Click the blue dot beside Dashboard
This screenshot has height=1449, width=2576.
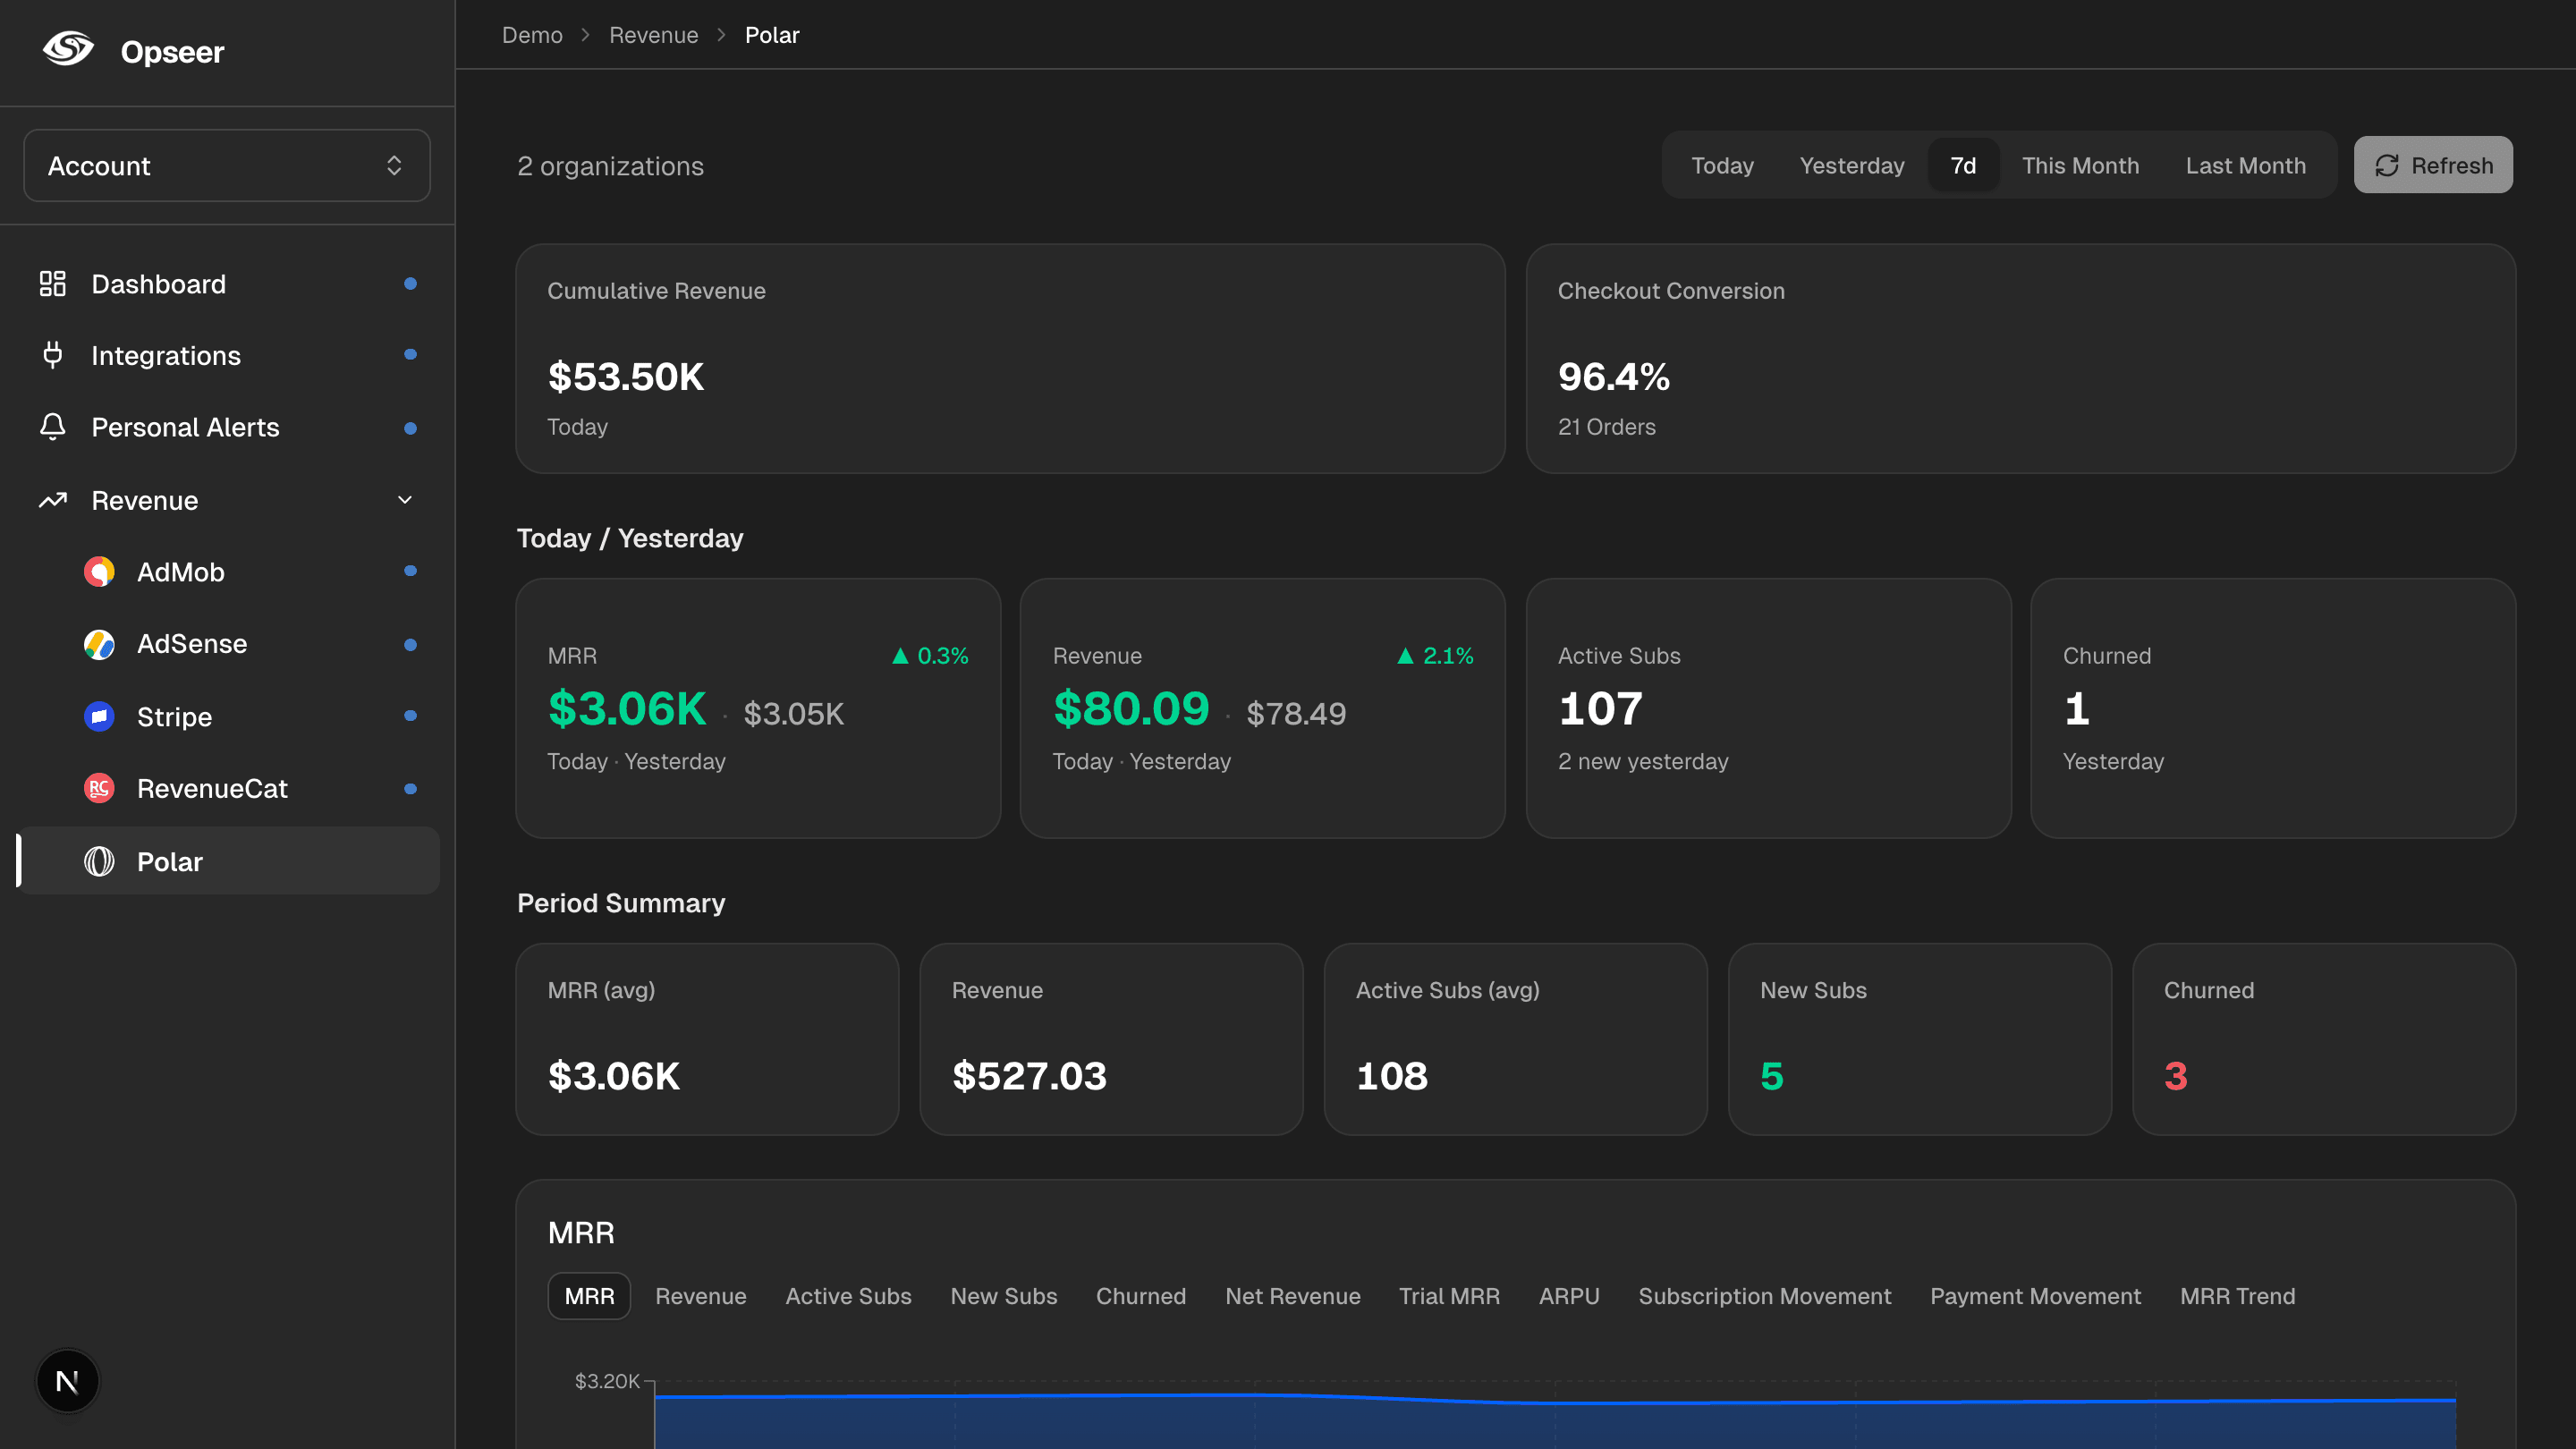(410, 284)
